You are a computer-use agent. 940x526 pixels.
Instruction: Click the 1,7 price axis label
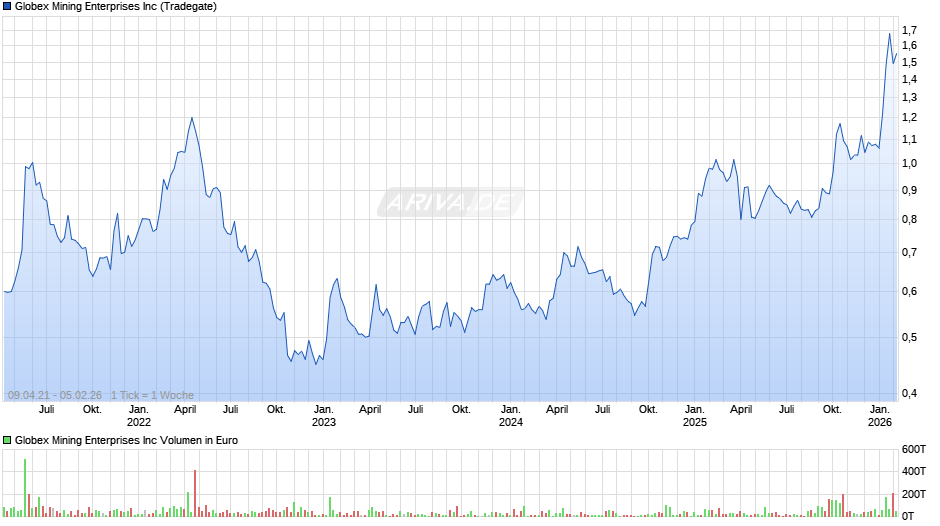click(x=909, y=30)
